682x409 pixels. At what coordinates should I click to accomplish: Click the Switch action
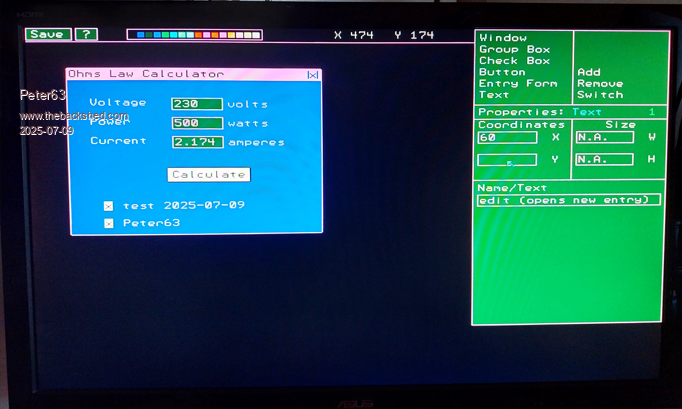tap(600, 95)
